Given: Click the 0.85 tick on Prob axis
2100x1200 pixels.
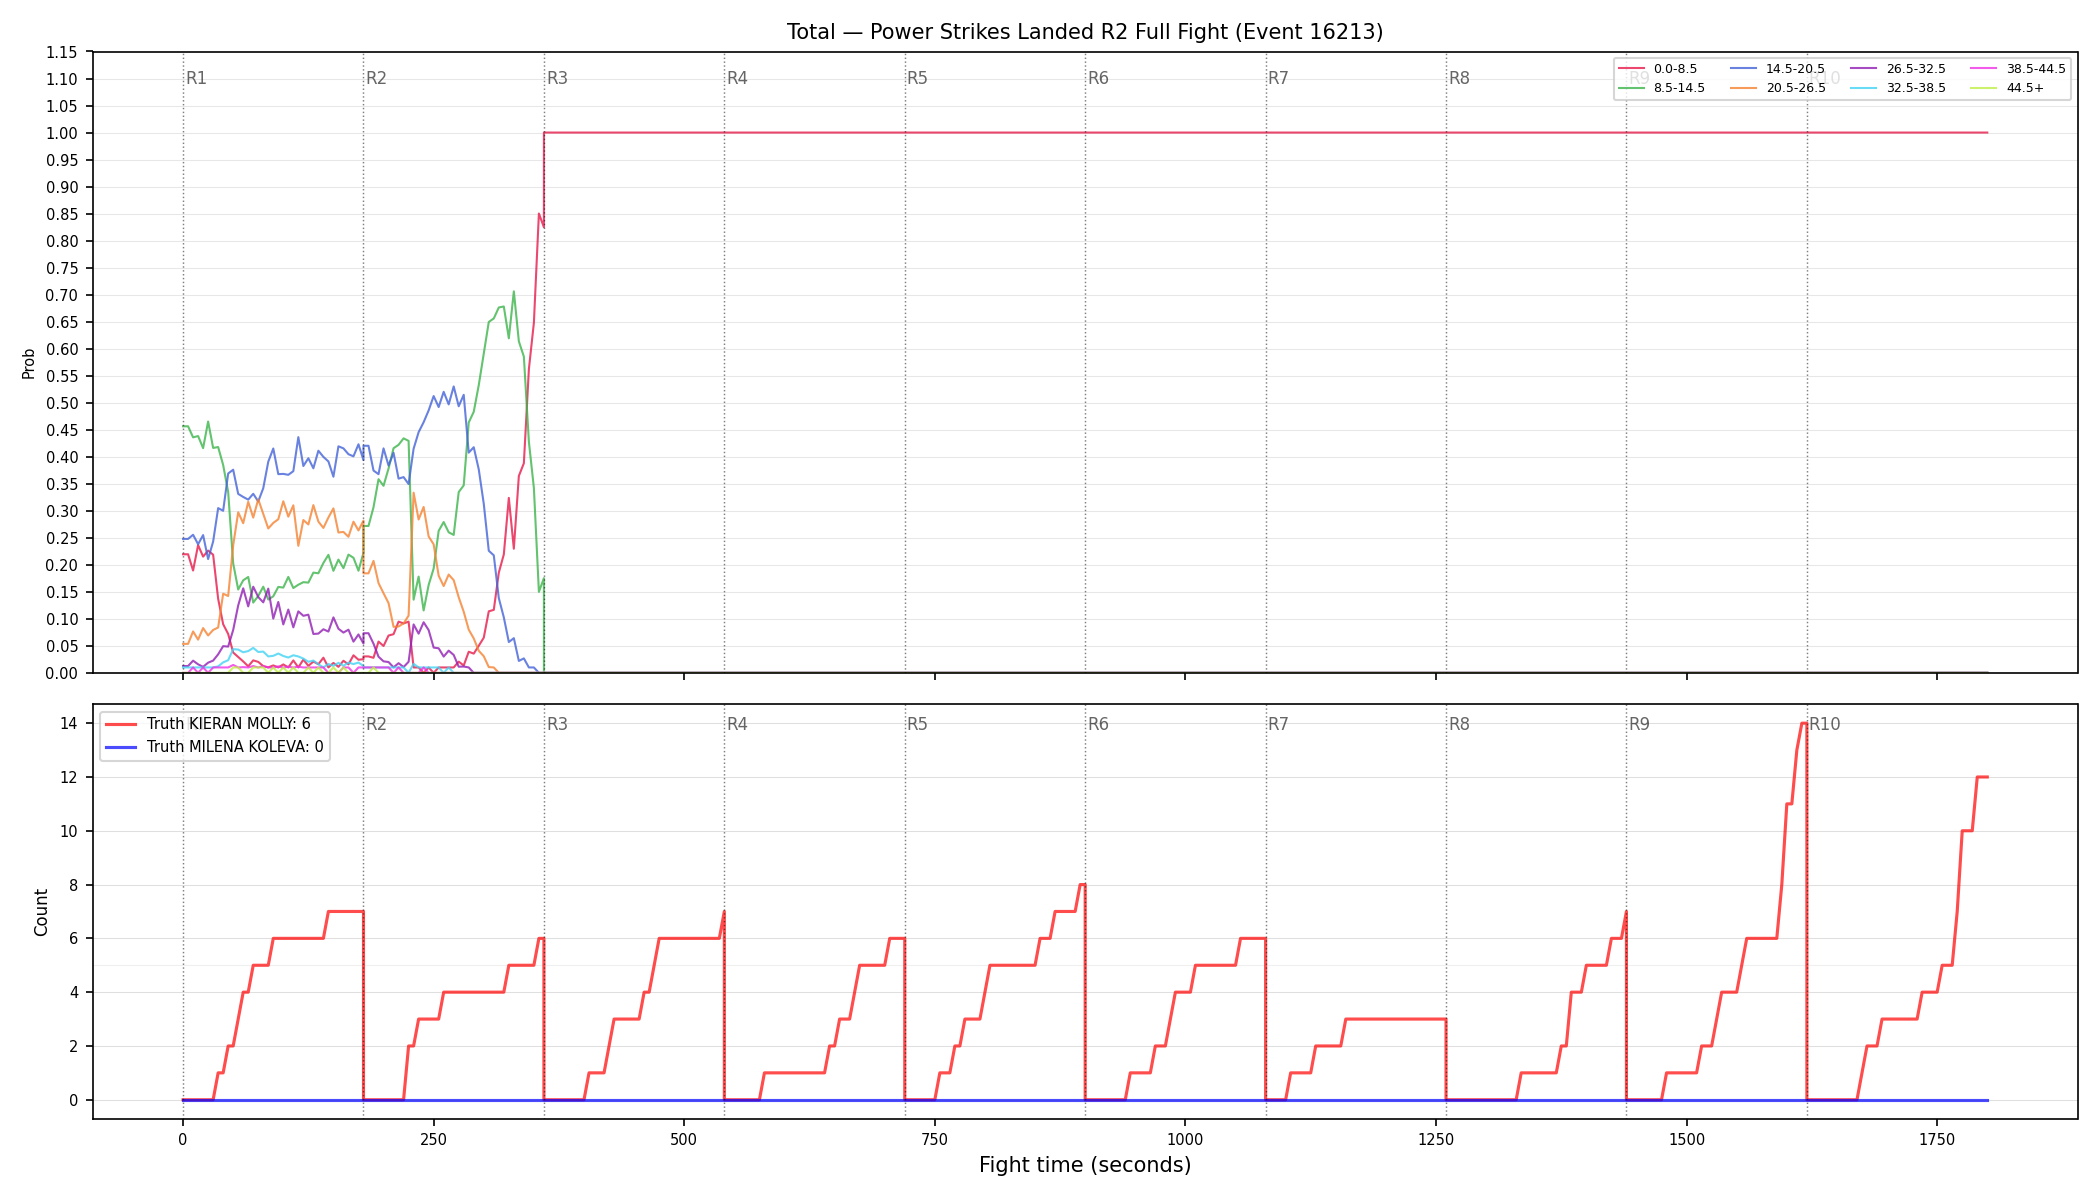Looking at the screenshot, I should [62, 214].
